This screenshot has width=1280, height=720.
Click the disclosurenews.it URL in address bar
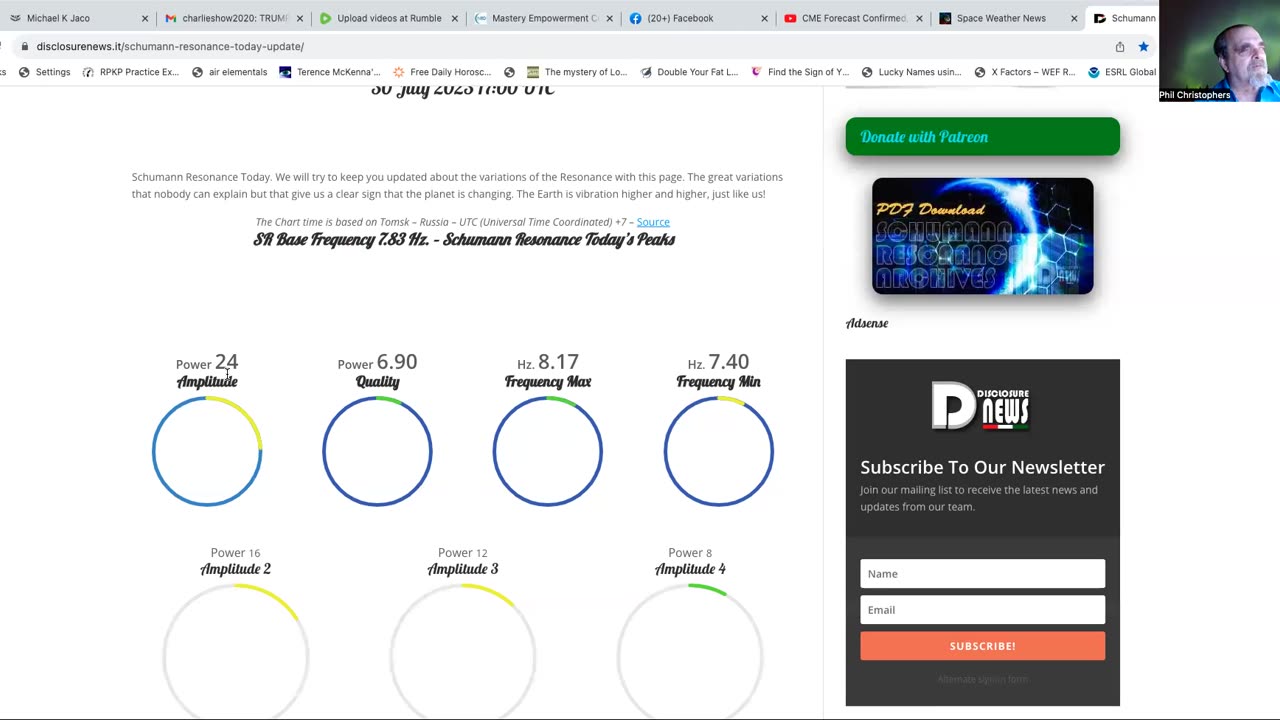[170, 46]
